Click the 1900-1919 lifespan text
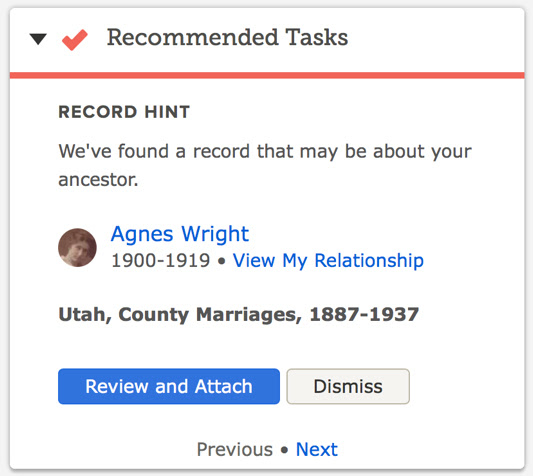Screen dimensions: 533x476 (160, 261)
